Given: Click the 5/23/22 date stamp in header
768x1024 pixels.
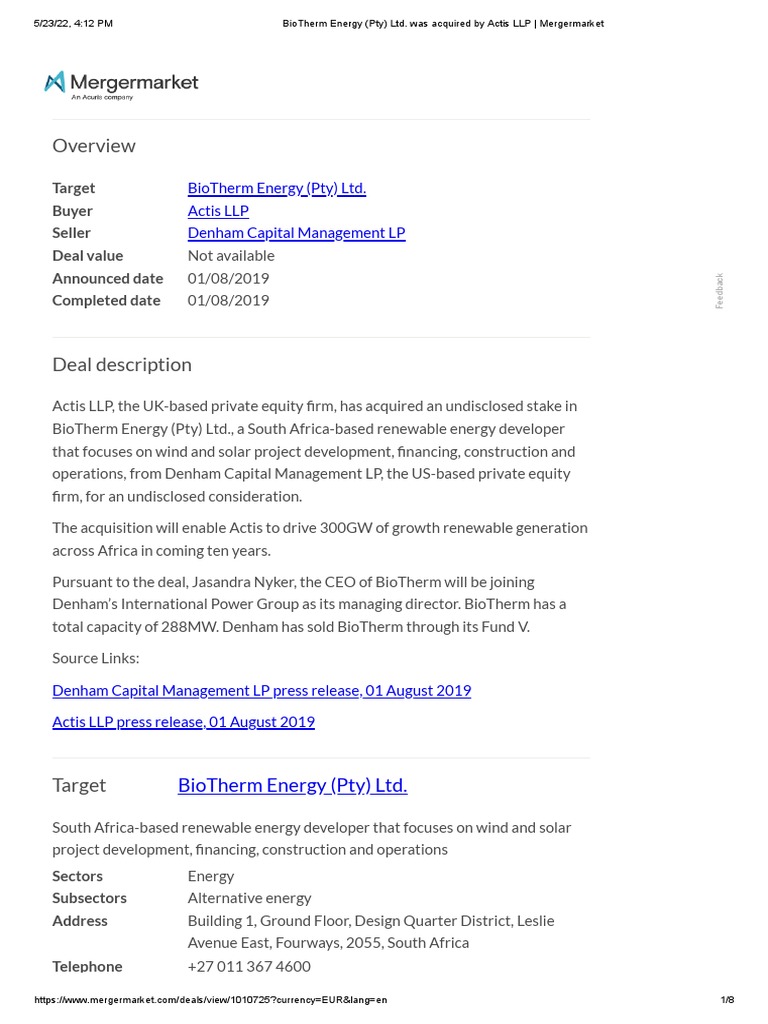Looking at the screenshot, I should (x=73, y=23).
